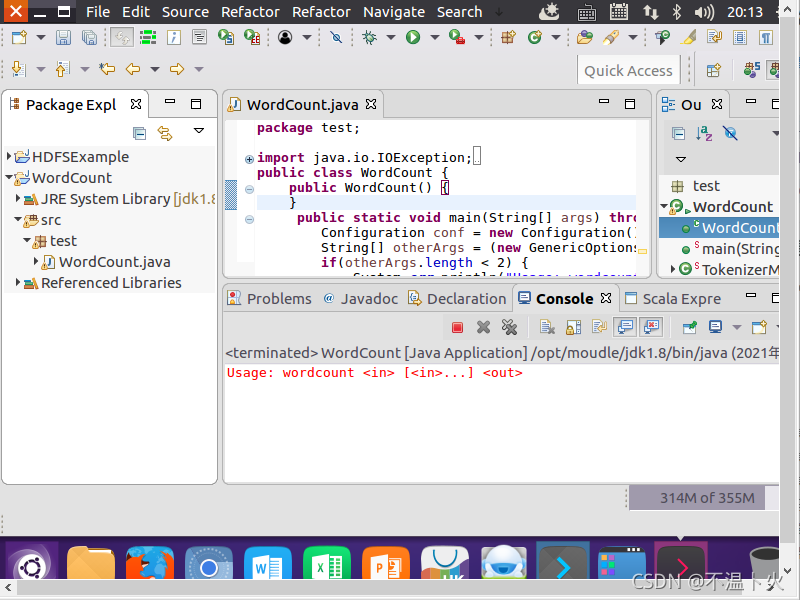Open Files manager from the dock
This screenshot has width=800, height=600.
coord(91,563)
